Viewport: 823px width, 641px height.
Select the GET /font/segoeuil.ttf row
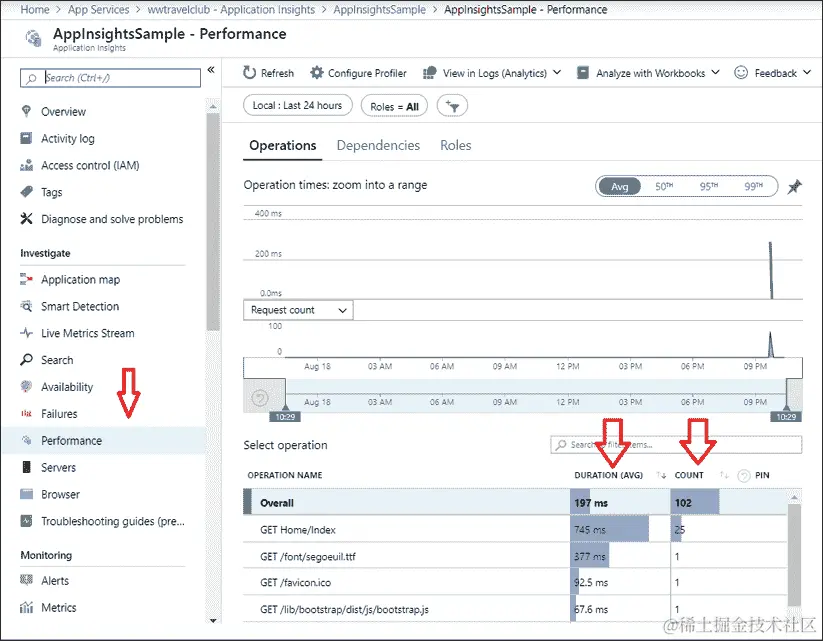tap(515, 556)
